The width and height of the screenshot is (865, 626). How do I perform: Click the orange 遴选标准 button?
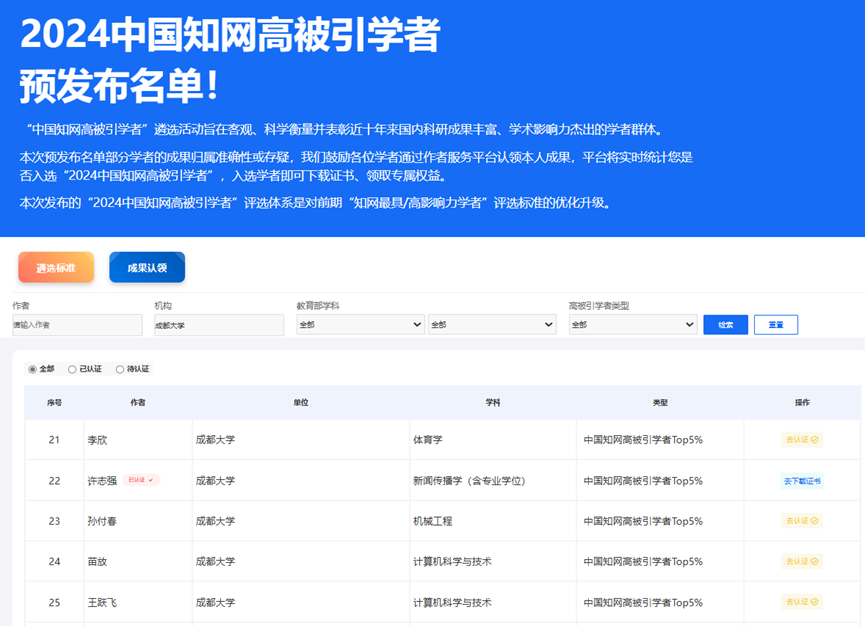coord(56,268)
